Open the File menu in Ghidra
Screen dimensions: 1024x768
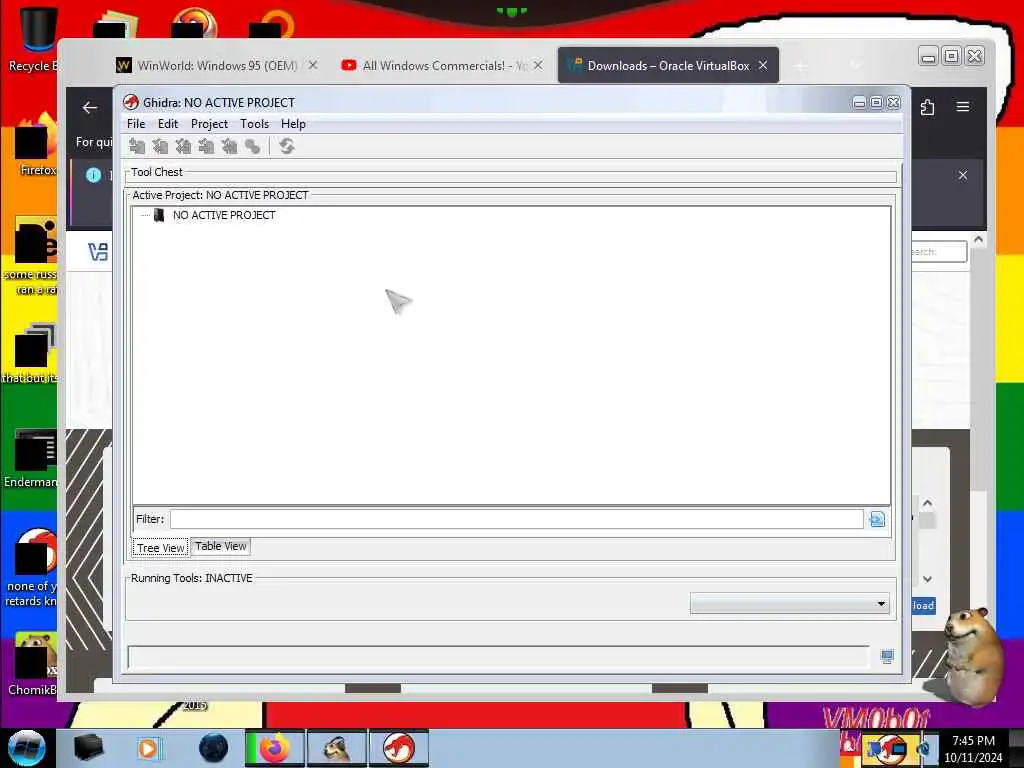click(x=136, y=124)
